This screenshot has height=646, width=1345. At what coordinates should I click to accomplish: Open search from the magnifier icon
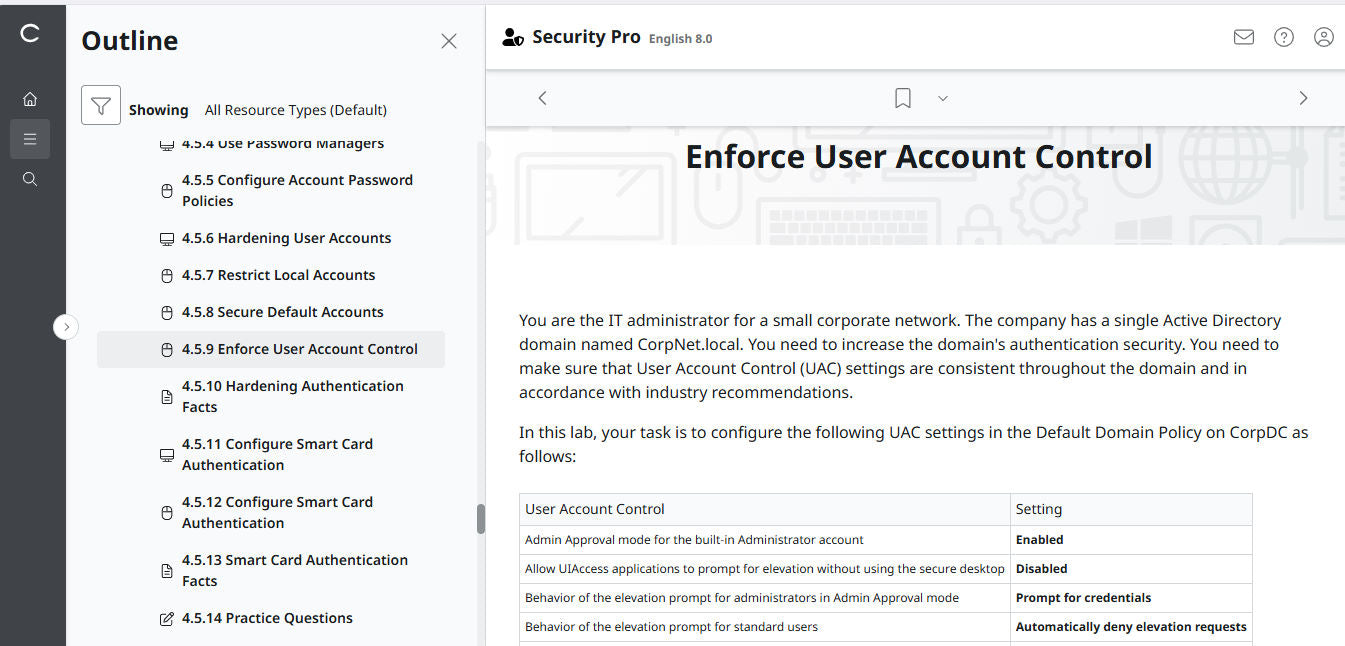30,179
